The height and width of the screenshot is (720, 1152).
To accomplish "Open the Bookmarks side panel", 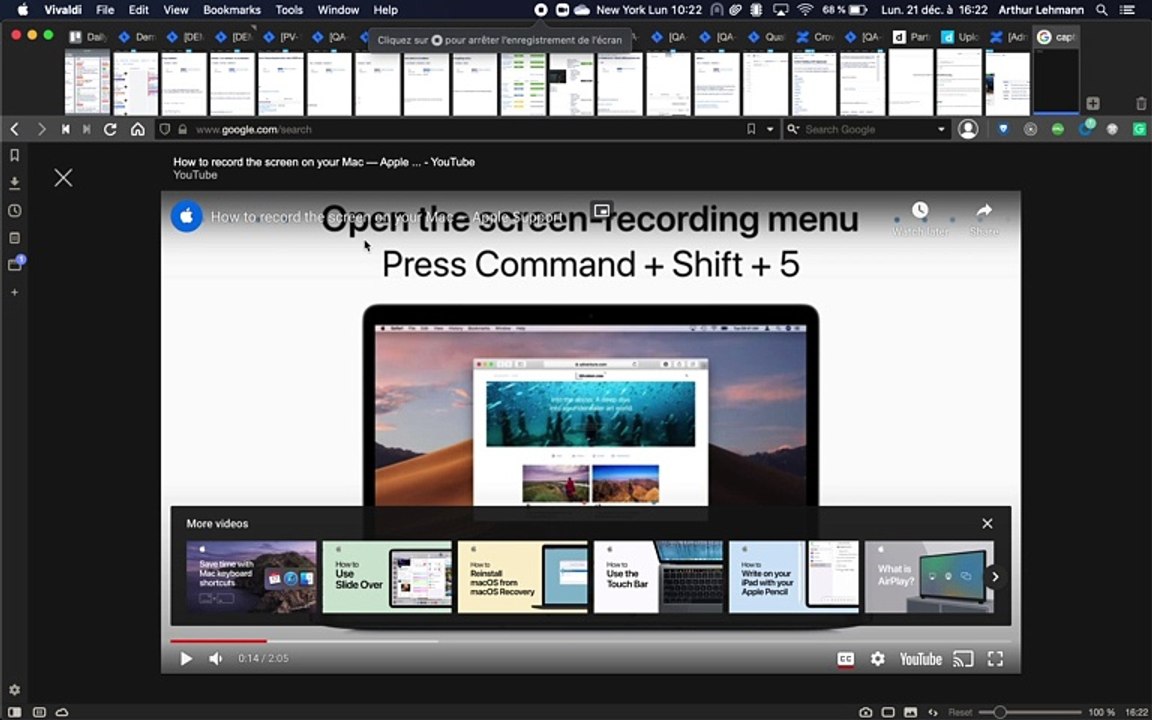I will [15, 155].
